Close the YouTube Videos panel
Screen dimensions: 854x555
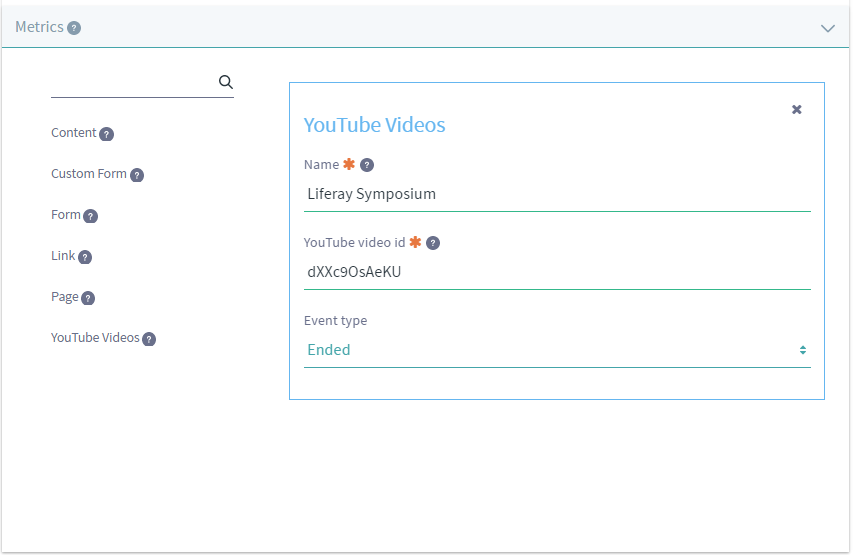(796, 109)
